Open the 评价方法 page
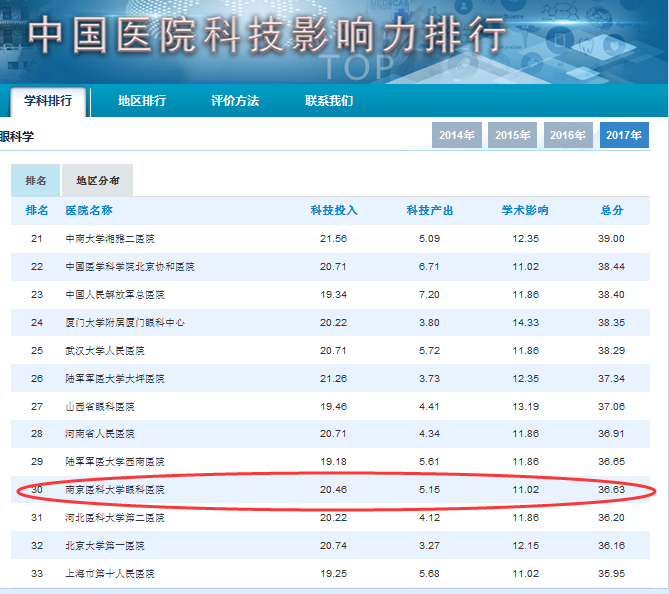The height and width of the screenshot is (594, 669). point(235,101)
